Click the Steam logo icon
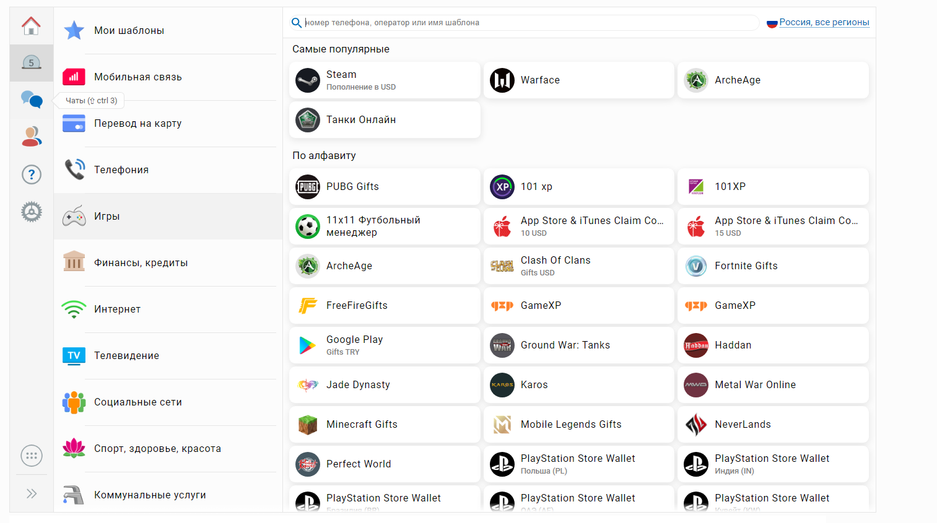This screenshot has width=937, height=523. 308,80
